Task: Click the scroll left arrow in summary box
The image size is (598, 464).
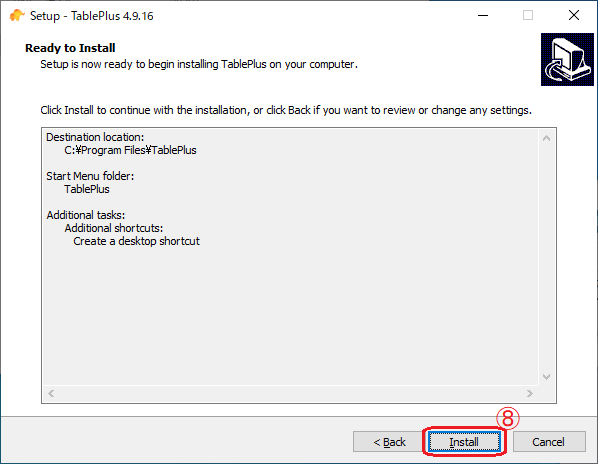Action: [51, 393]
